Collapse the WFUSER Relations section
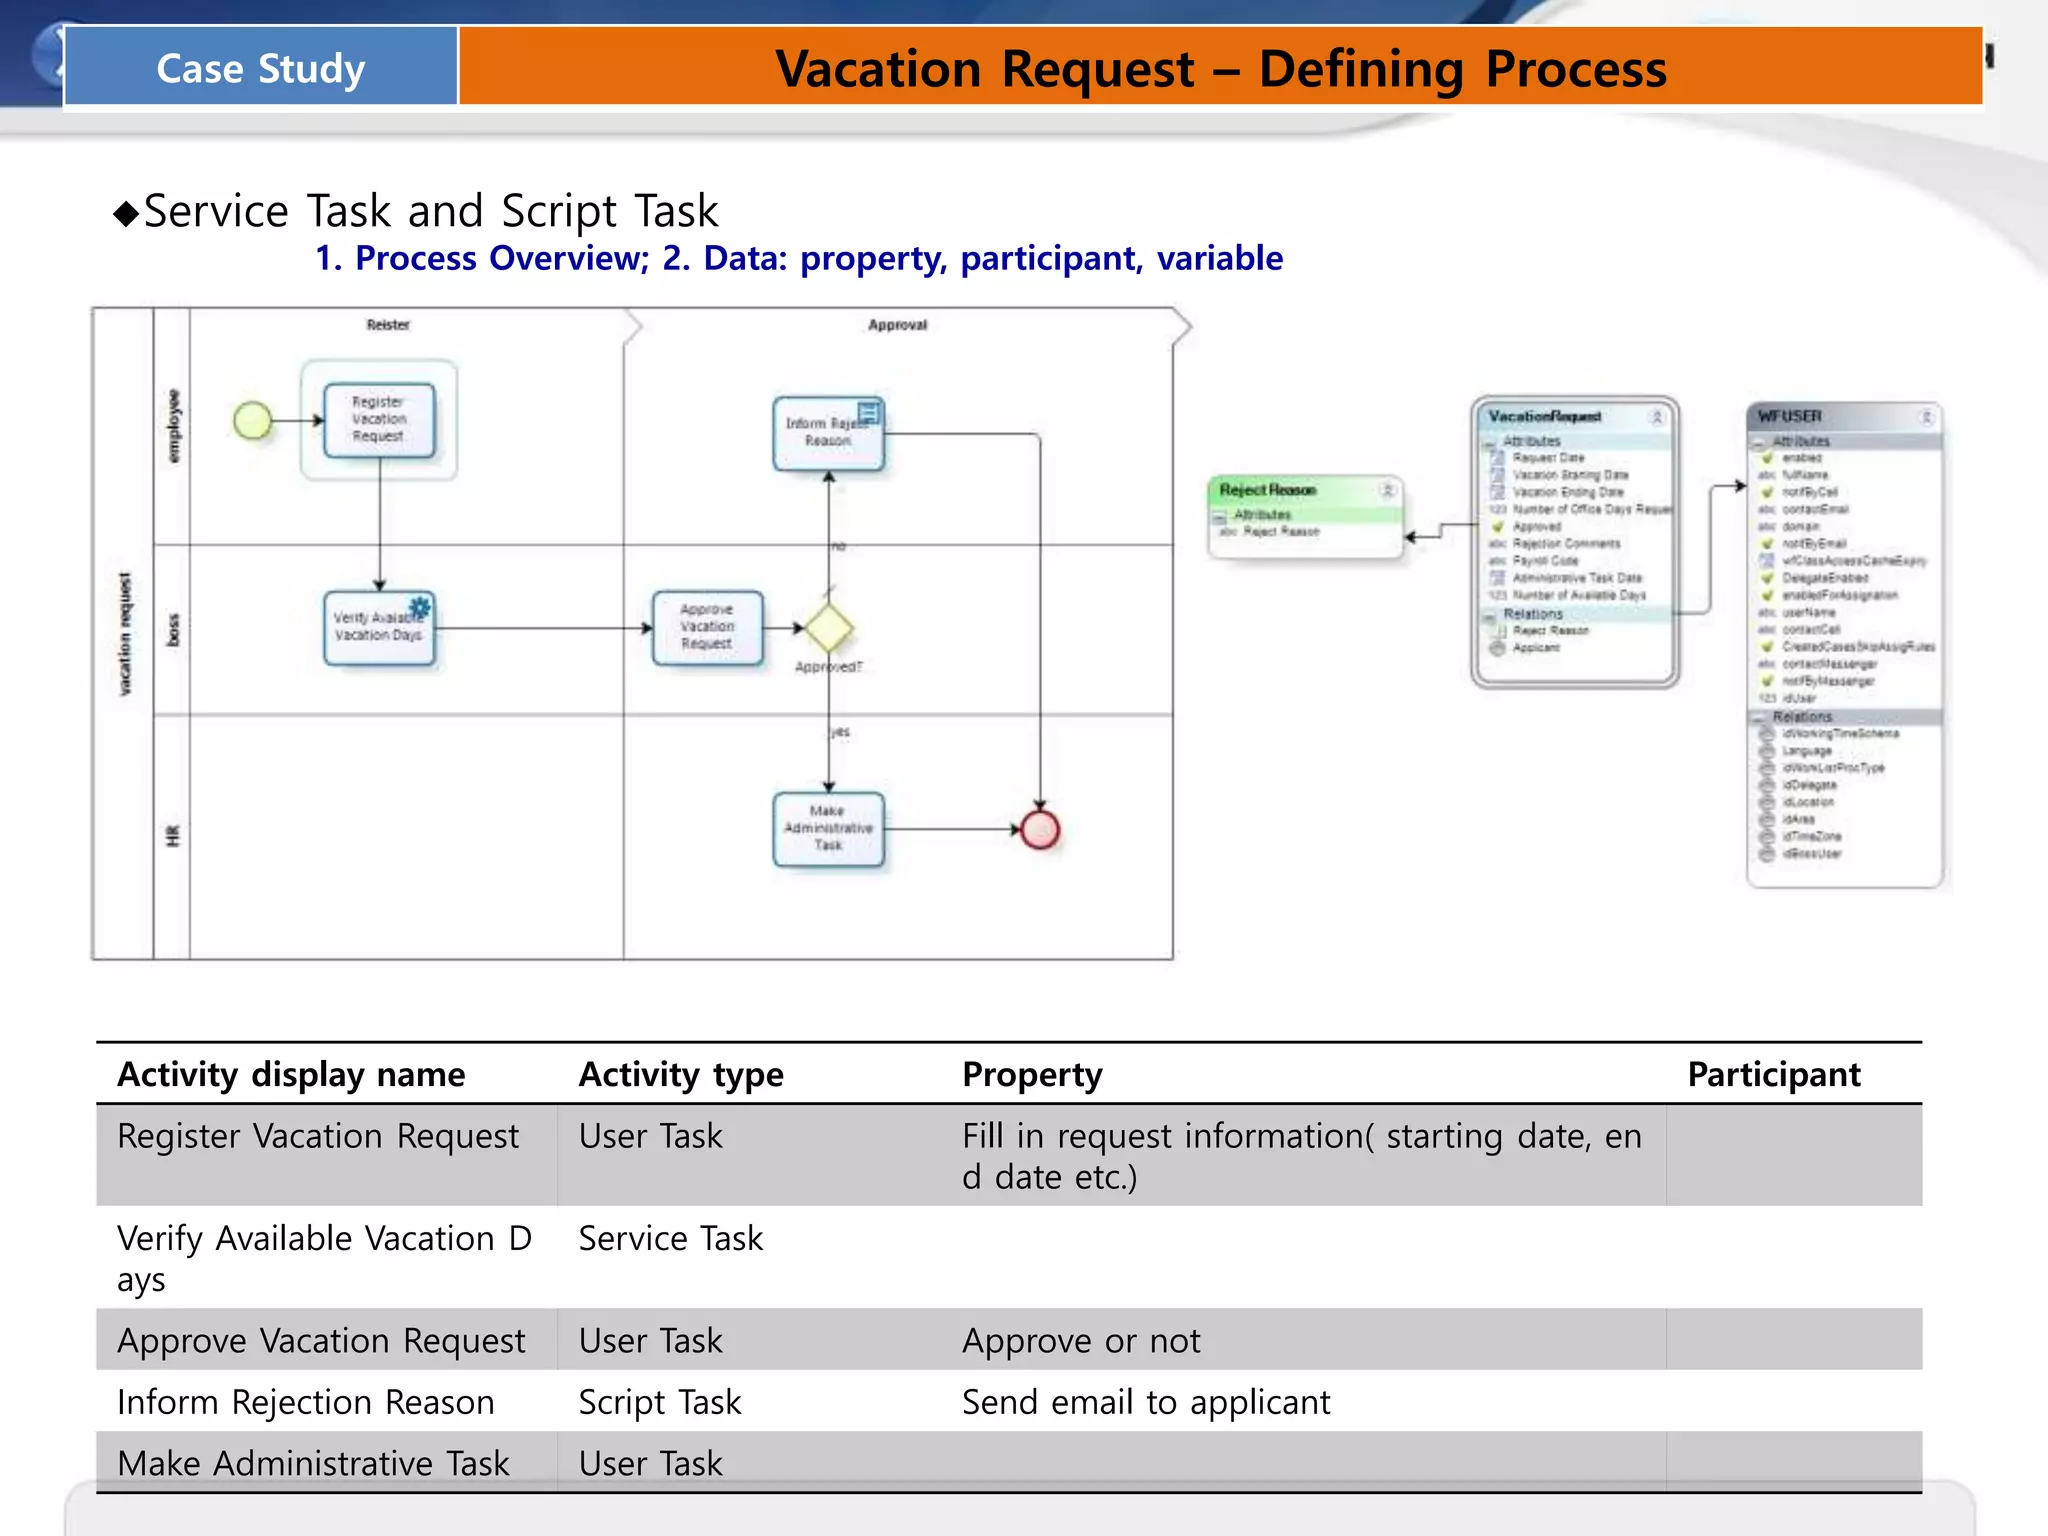 click(1758, 717)
